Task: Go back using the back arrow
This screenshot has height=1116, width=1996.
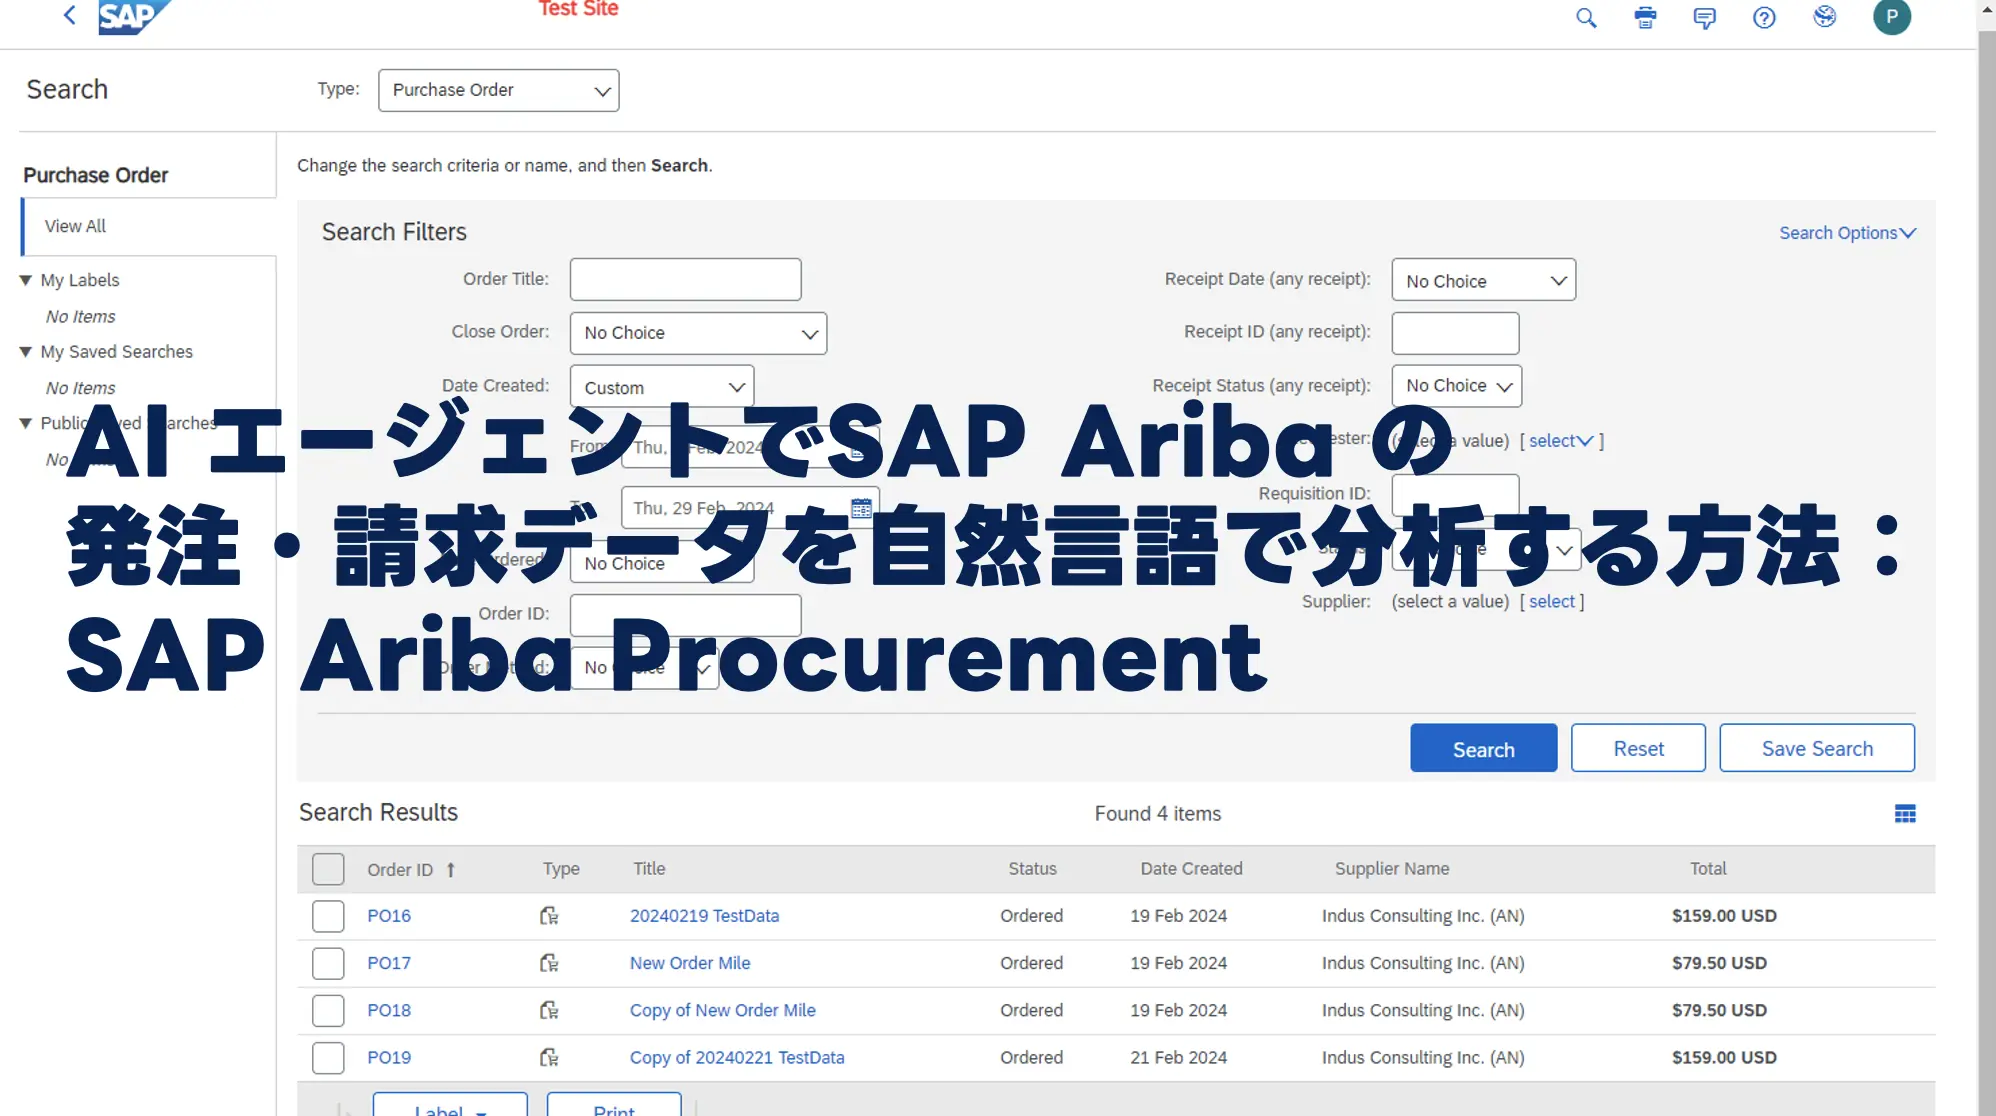Action: coord(69,15)
